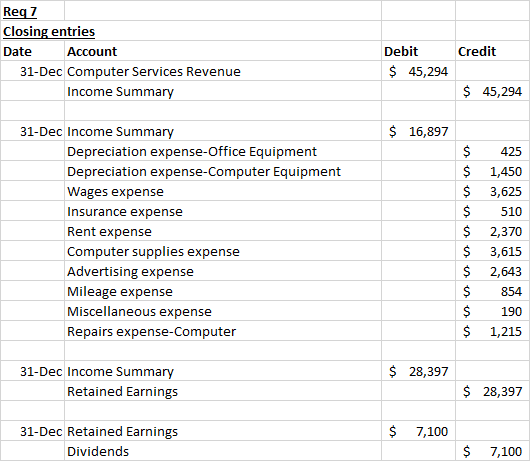Click the 'Closing entries' title cell
The width and height of the screenshot is (530, 461).
(x=191, y=31)
